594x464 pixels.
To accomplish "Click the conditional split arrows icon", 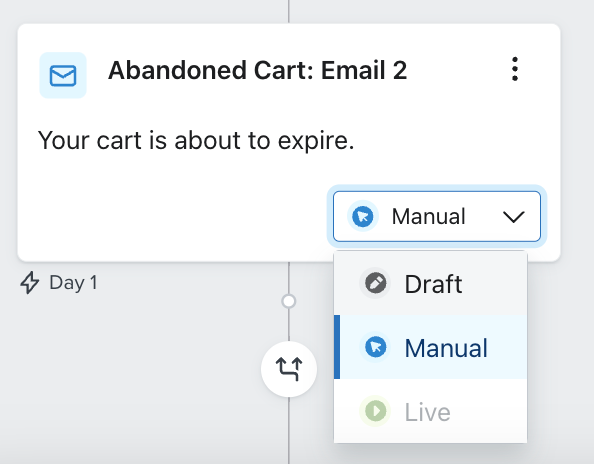I will (289, 369).
